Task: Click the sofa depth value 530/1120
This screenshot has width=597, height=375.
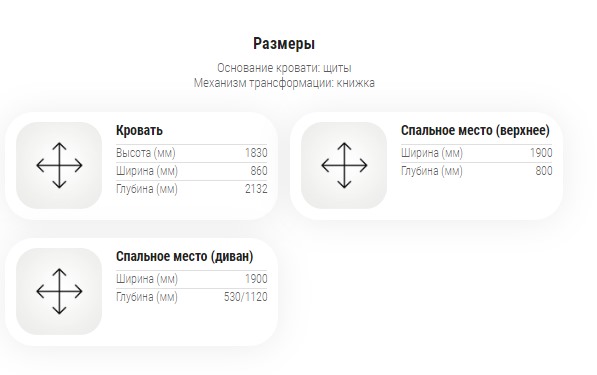Action: coord(246,297)
